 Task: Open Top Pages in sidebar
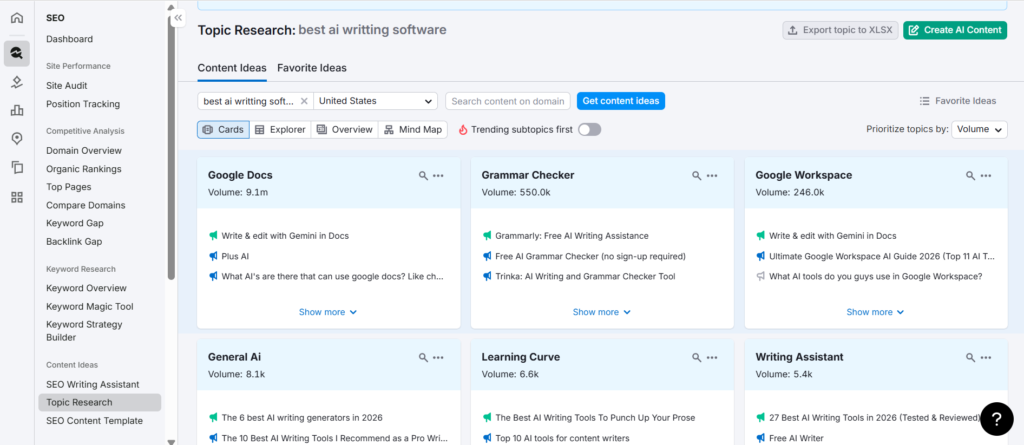[x=69, y=187]
